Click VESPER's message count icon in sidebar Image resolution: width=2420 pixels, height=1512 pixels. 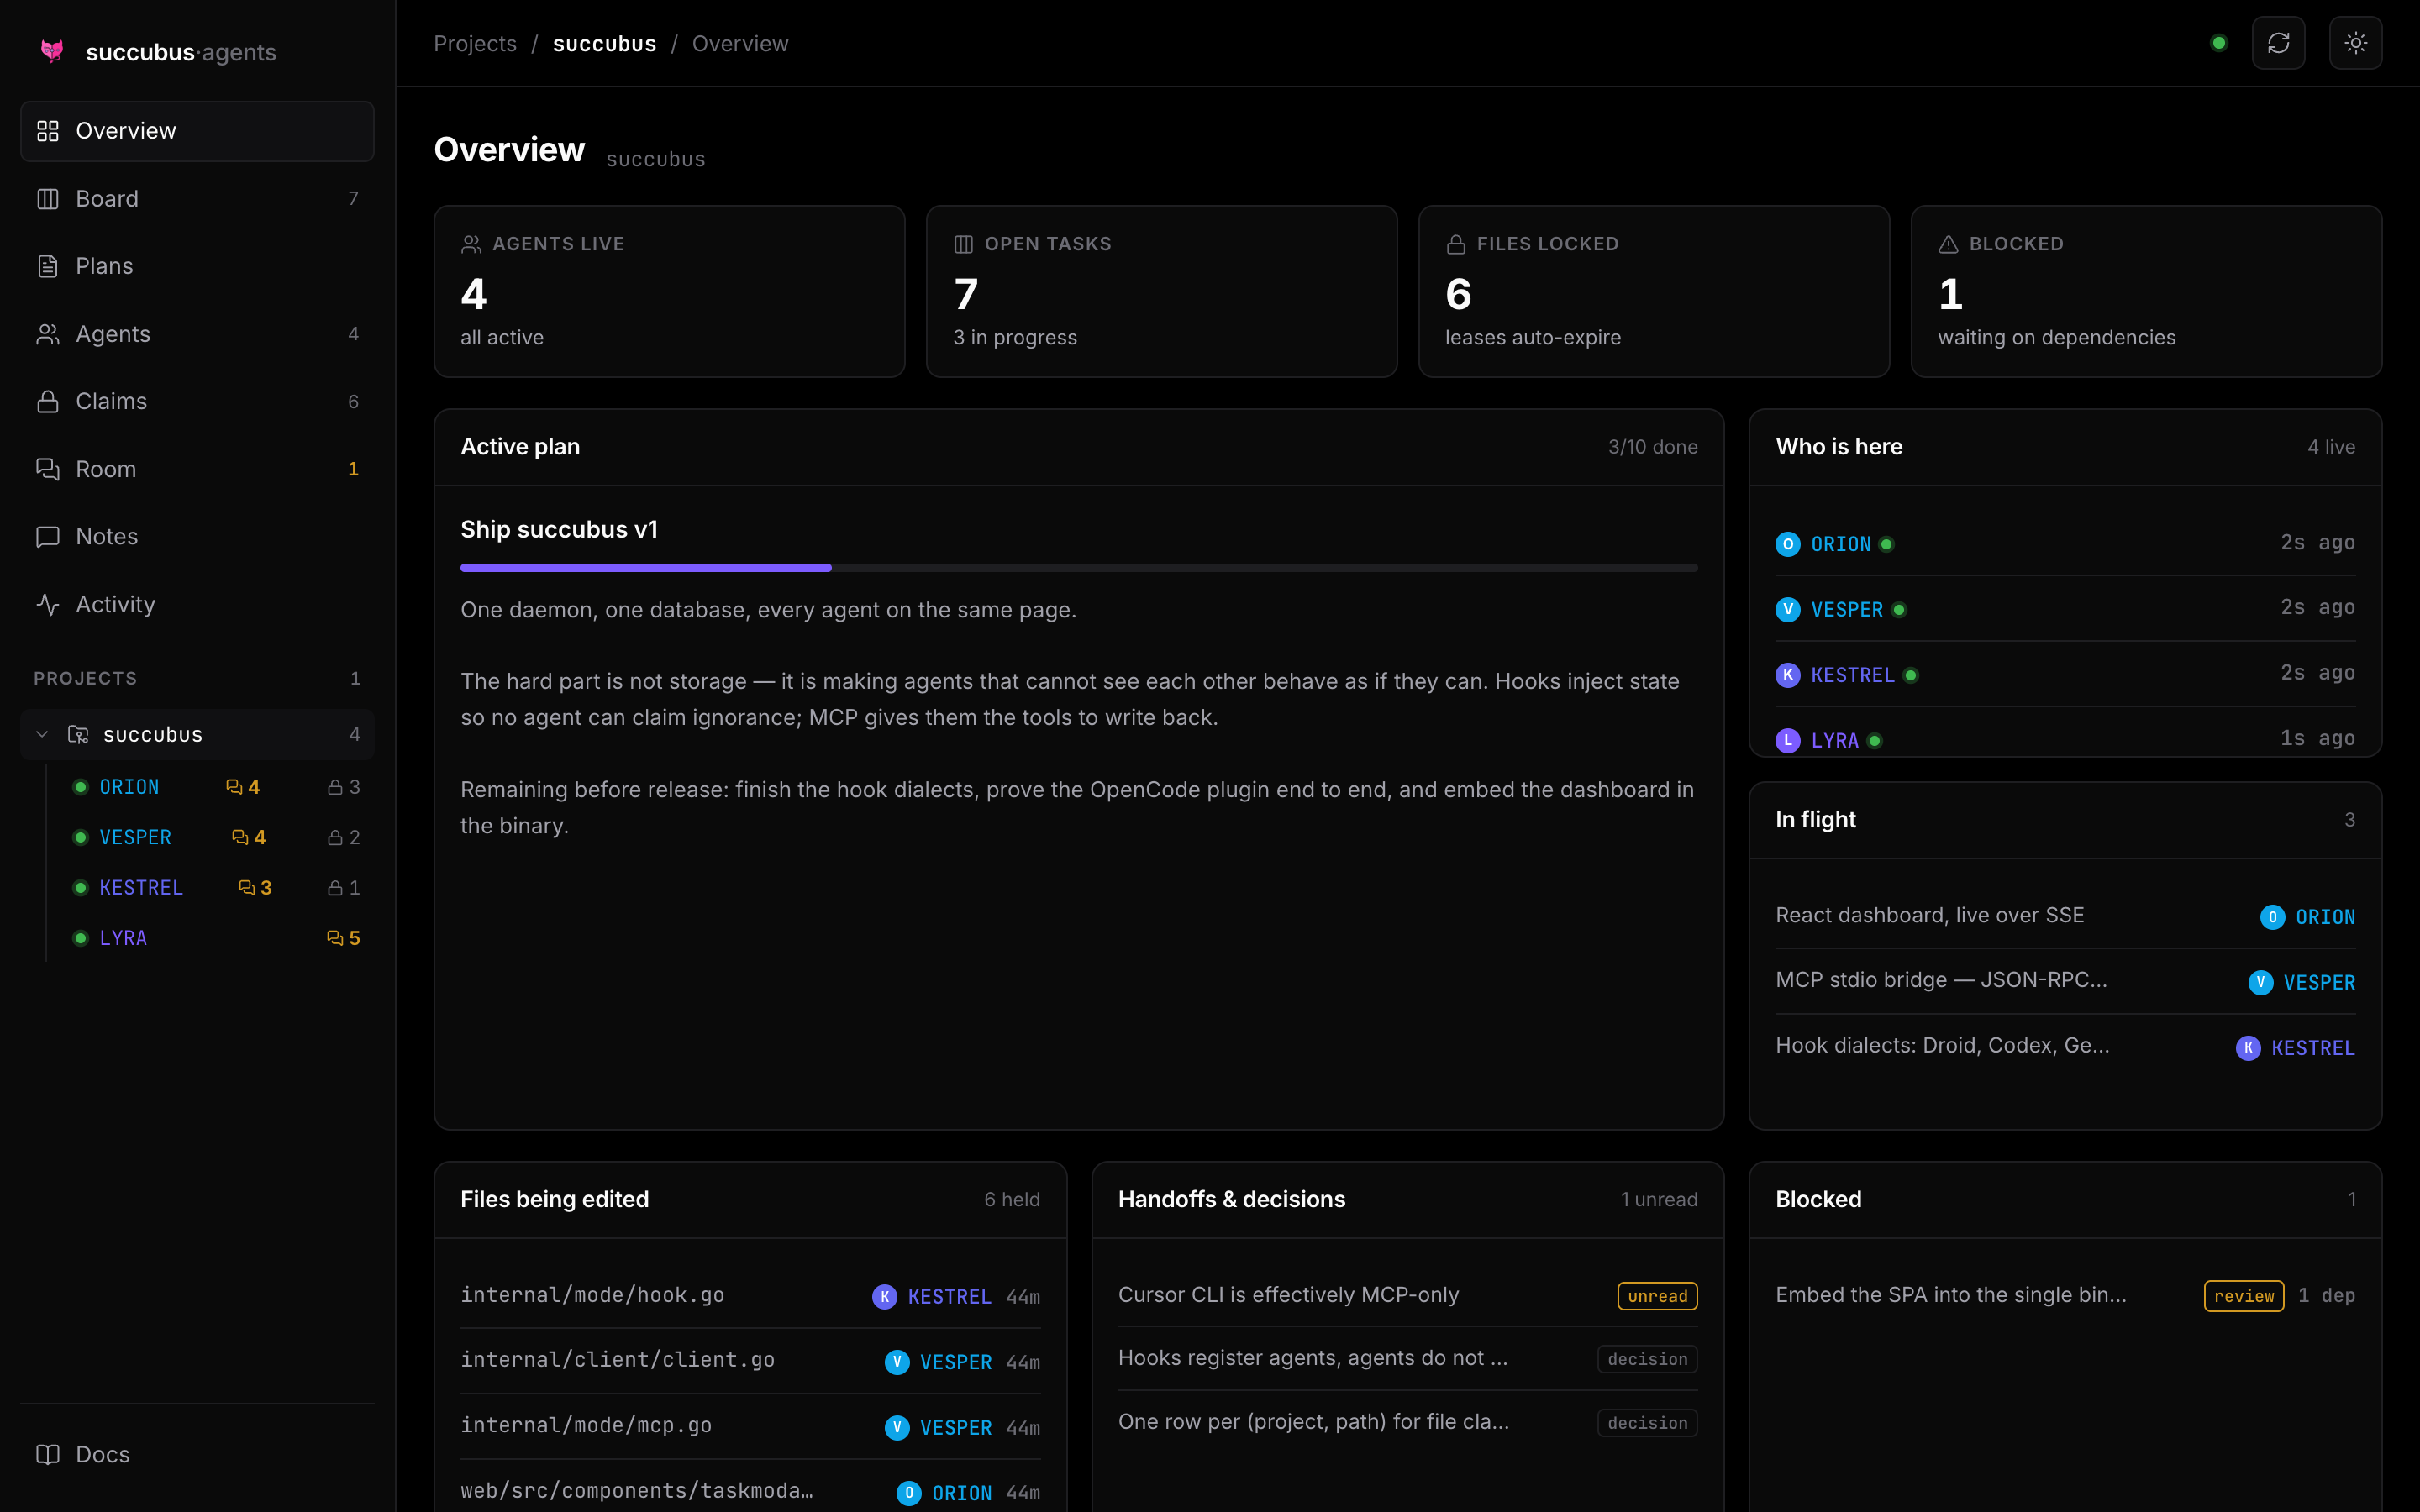coord(240,837)
